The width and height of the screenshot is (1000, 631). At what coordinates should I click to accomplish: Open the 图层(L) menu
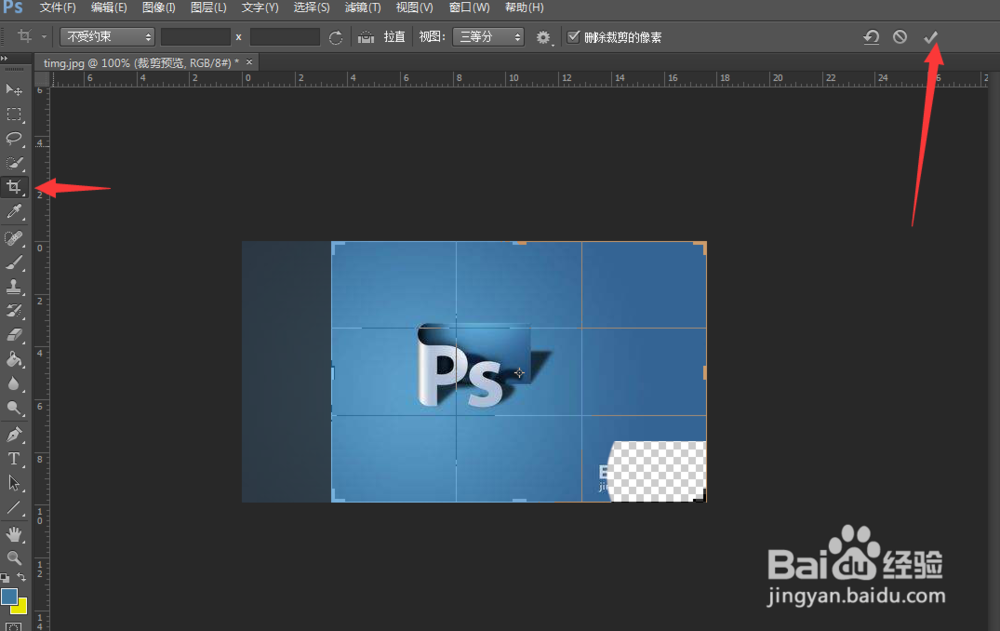[x=208, y=8]
